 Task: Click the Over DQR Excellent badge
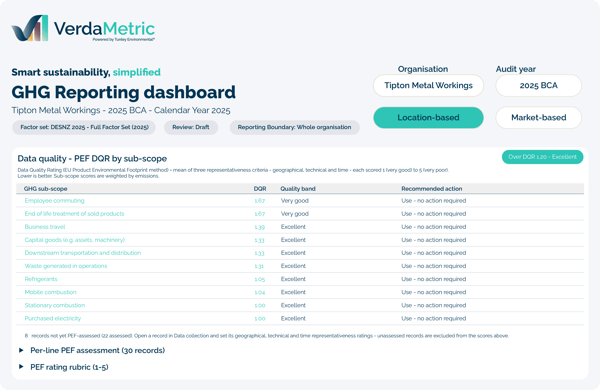tap(542, 157)
